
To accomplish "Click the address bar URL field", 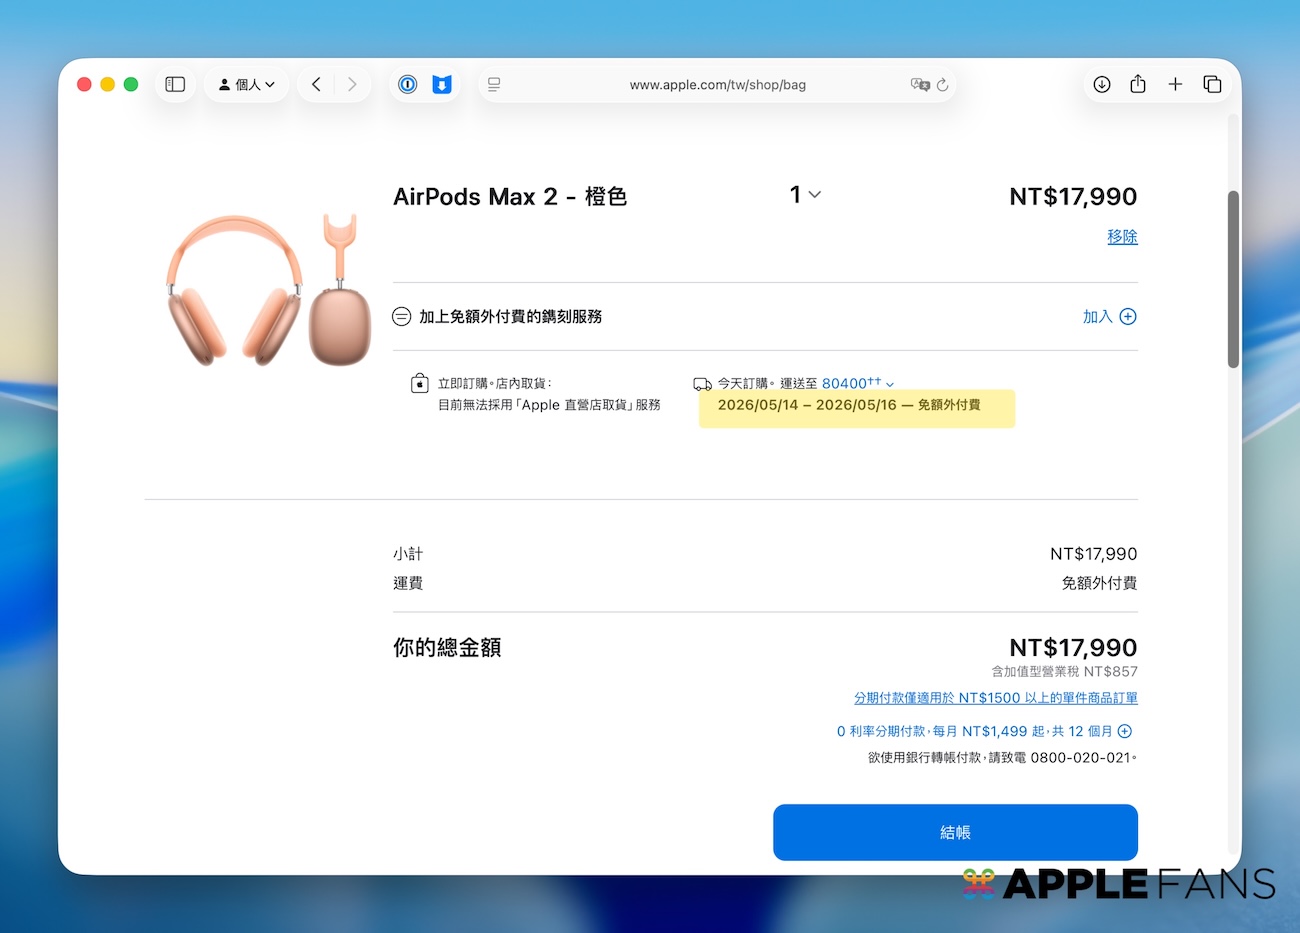I will (717, 85).
